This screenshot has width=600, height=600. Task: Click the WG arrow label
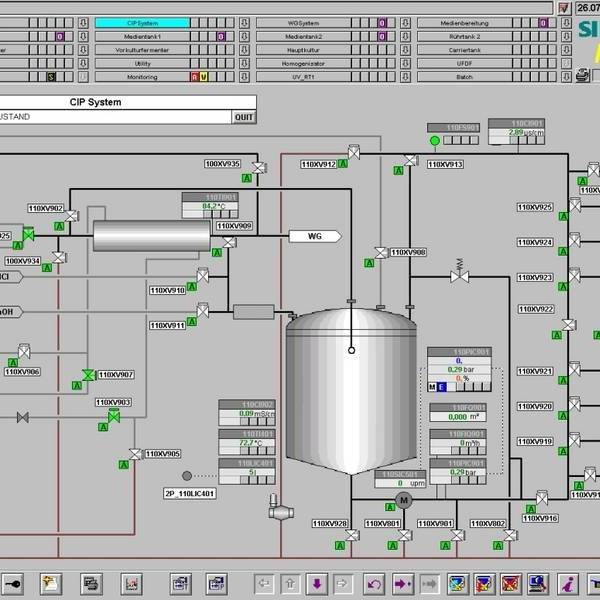314,236
